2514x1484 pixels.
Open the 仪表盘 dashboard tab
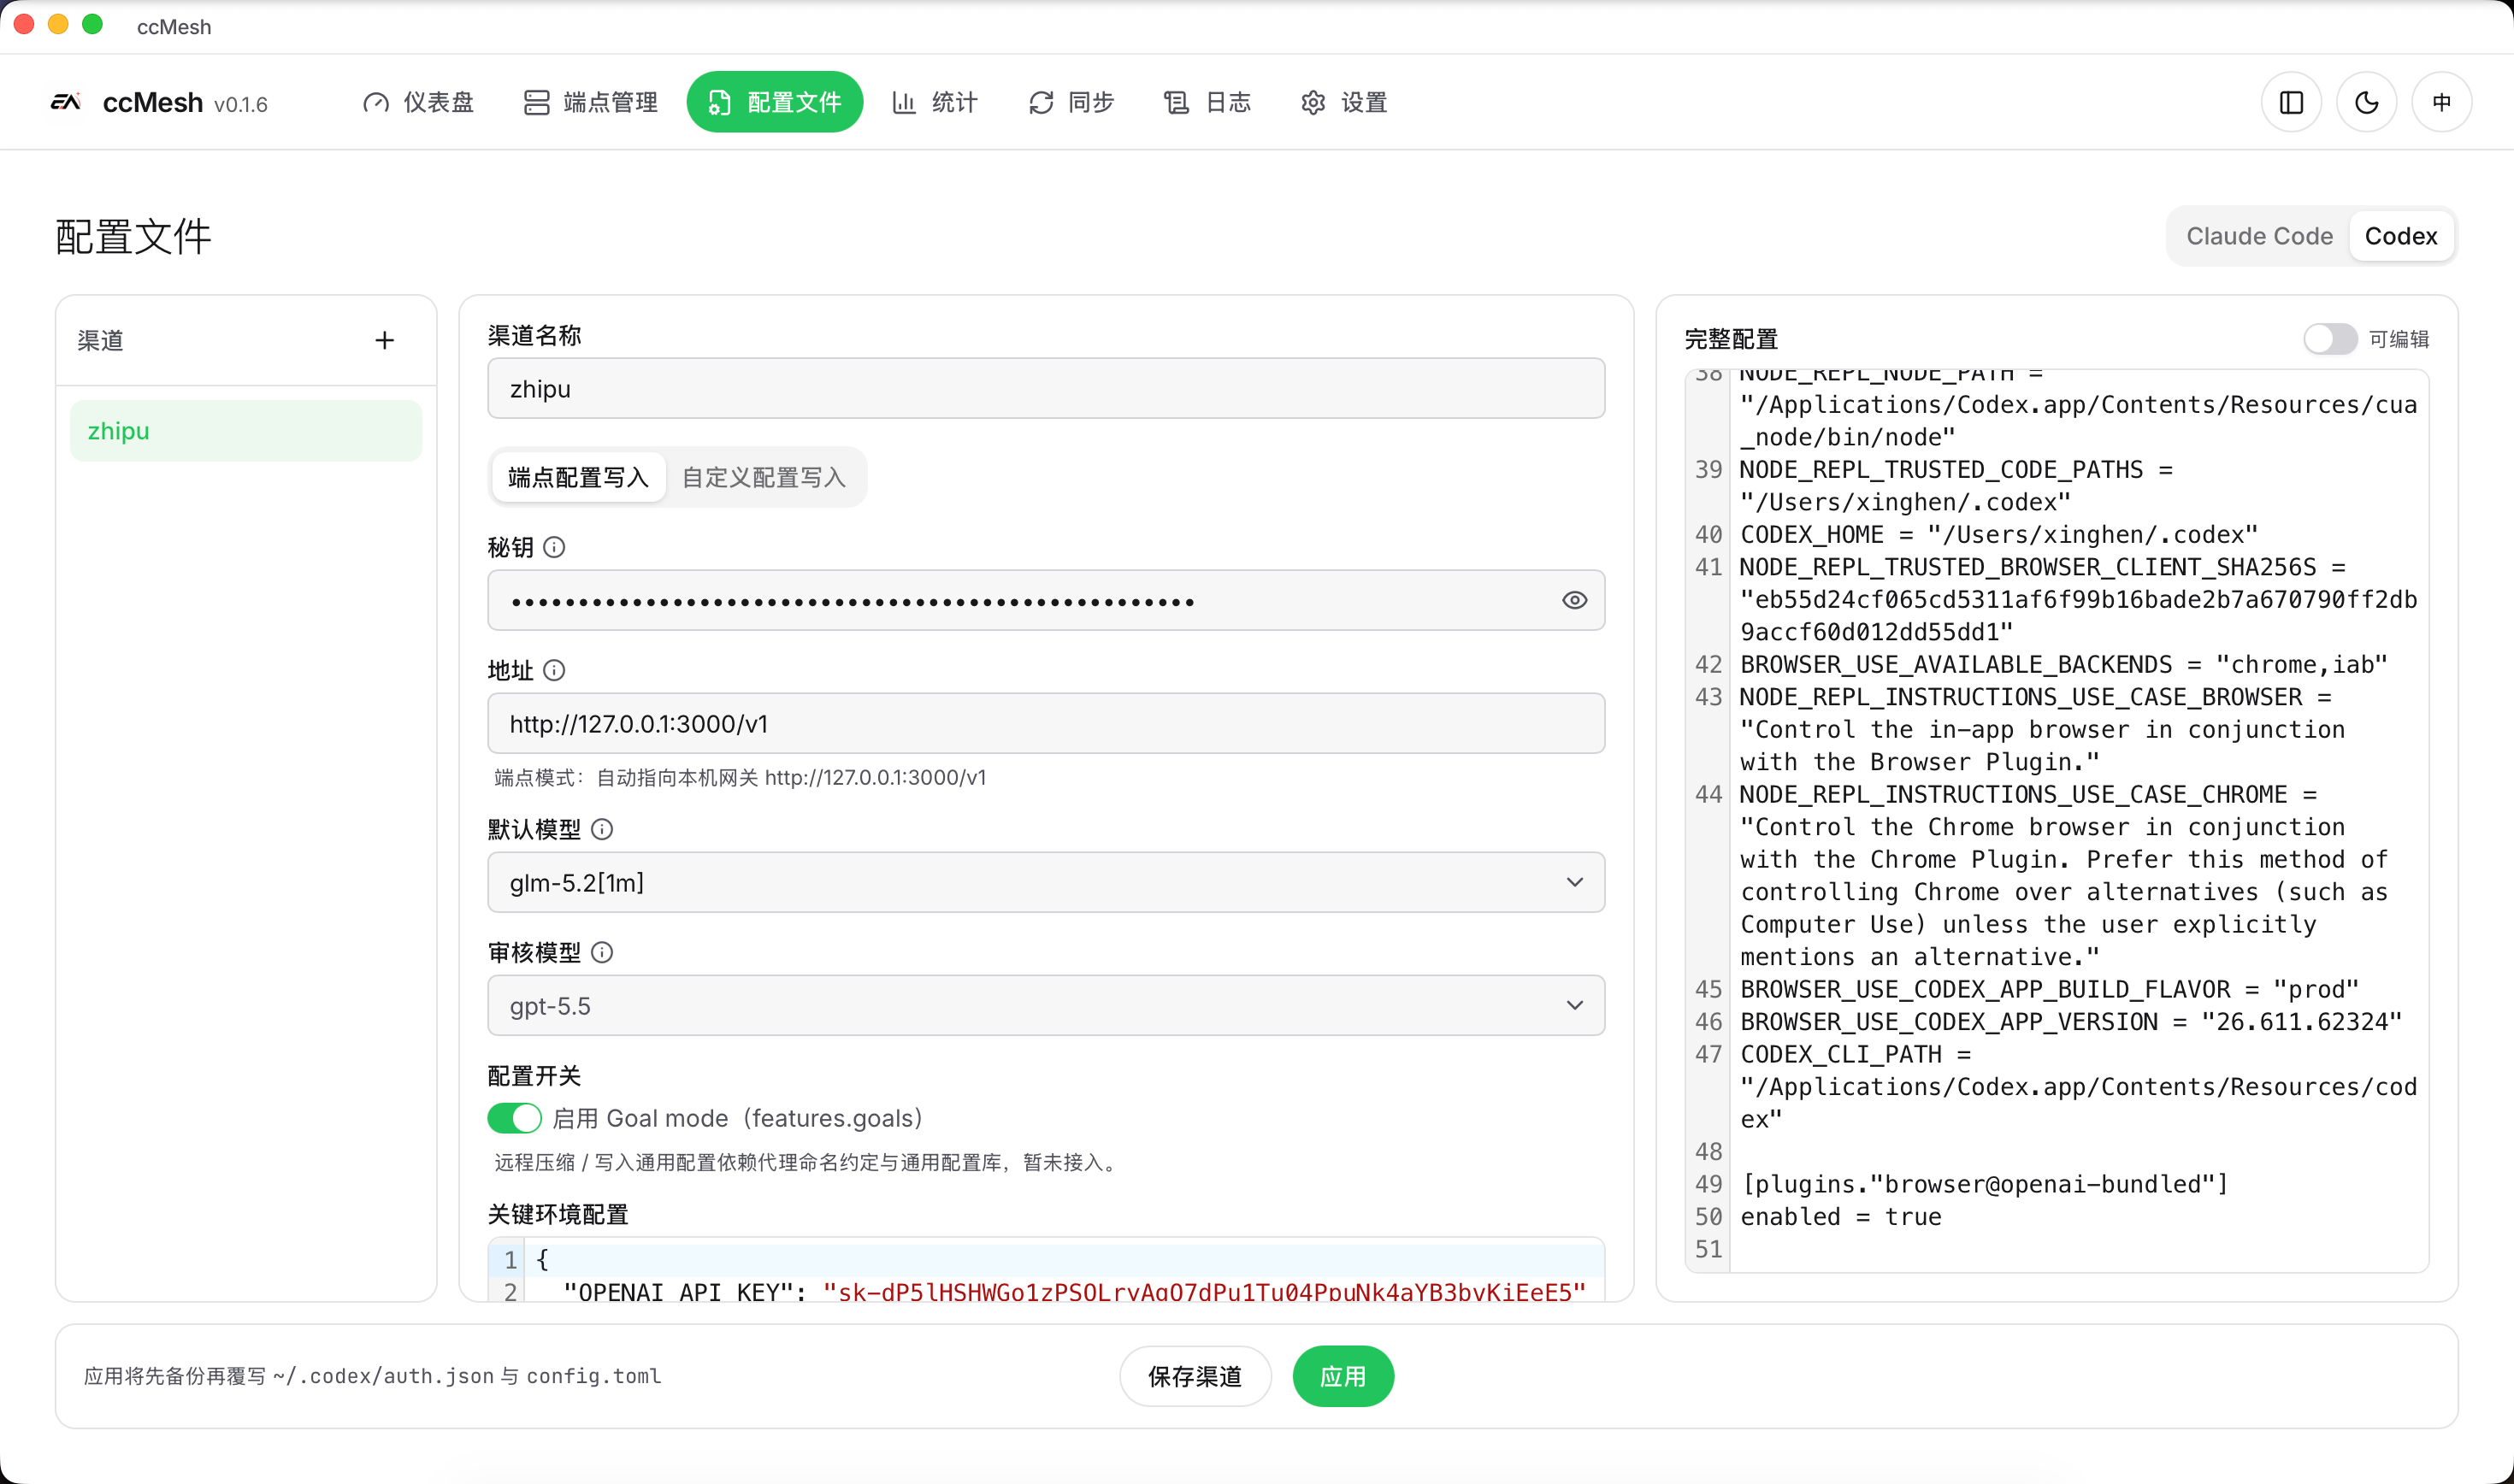[x=418, y=102]
